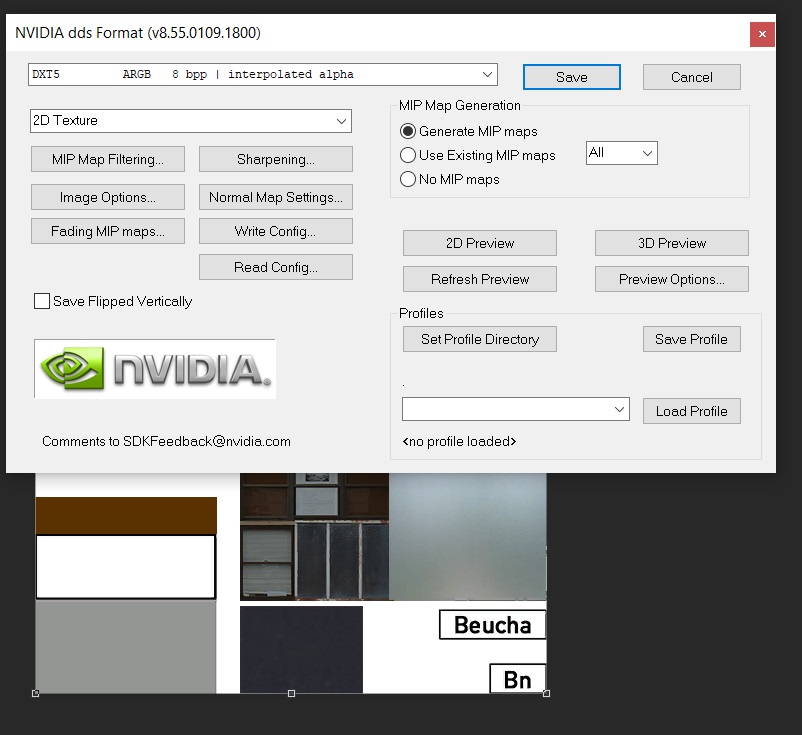
Task: Open the Sharpening options
Action: point(276,159)
